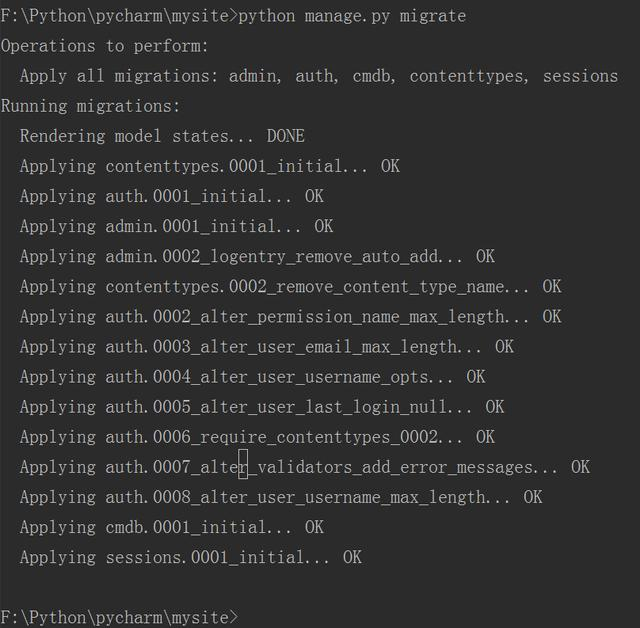
Task: Click the 'Rendering model states... DONE' line
Action: [162, 136]
